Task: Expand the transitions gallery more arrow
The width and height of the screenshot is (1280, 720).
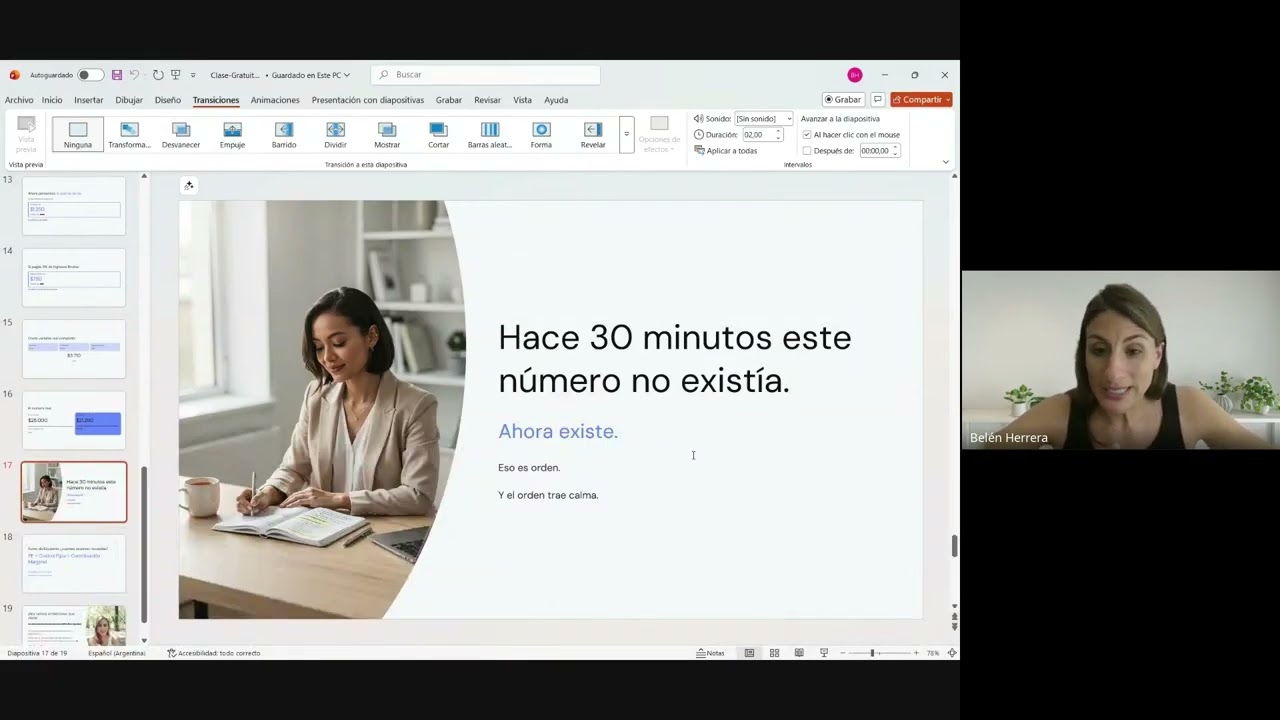Action: point(627,134)
